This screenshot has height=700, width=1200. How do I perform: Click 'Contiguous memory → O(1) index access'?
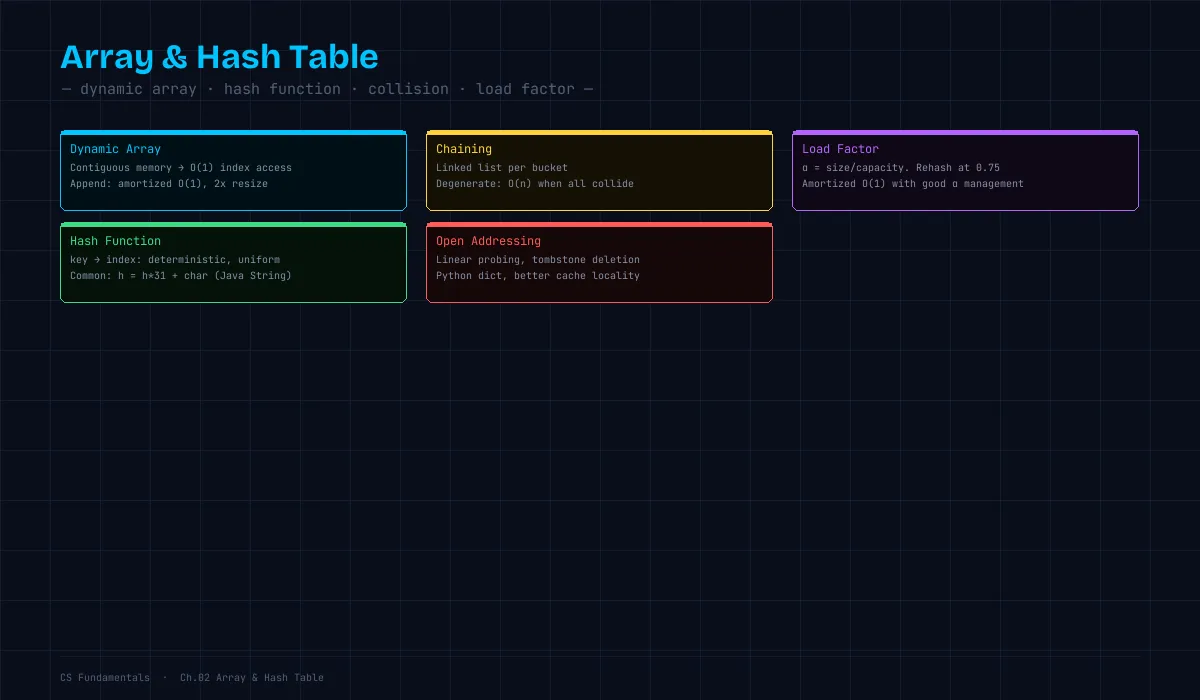[181, 168]
